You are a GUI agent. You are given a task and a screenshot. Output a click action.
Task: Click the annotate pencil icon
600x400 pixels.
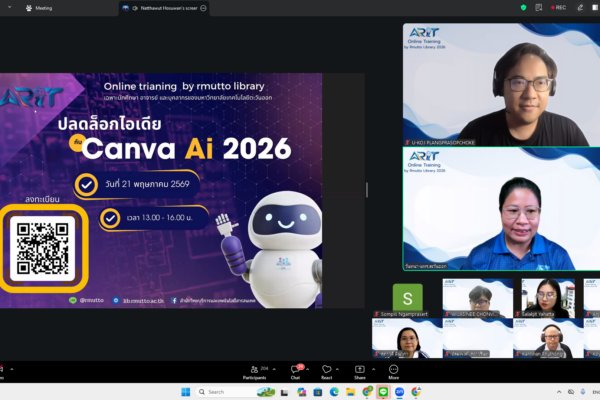(580, 8)
